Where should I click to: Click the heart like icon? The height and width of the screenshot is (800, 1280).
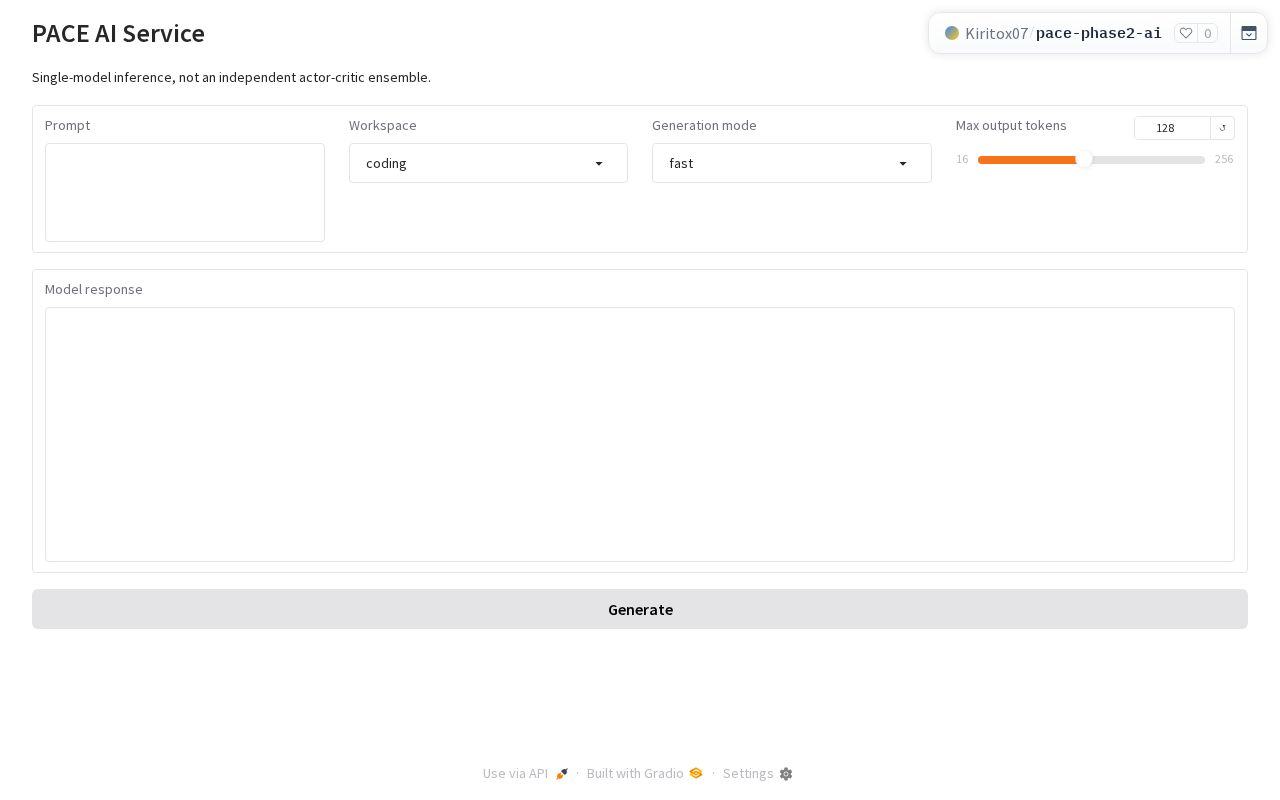coord(1186,33)
